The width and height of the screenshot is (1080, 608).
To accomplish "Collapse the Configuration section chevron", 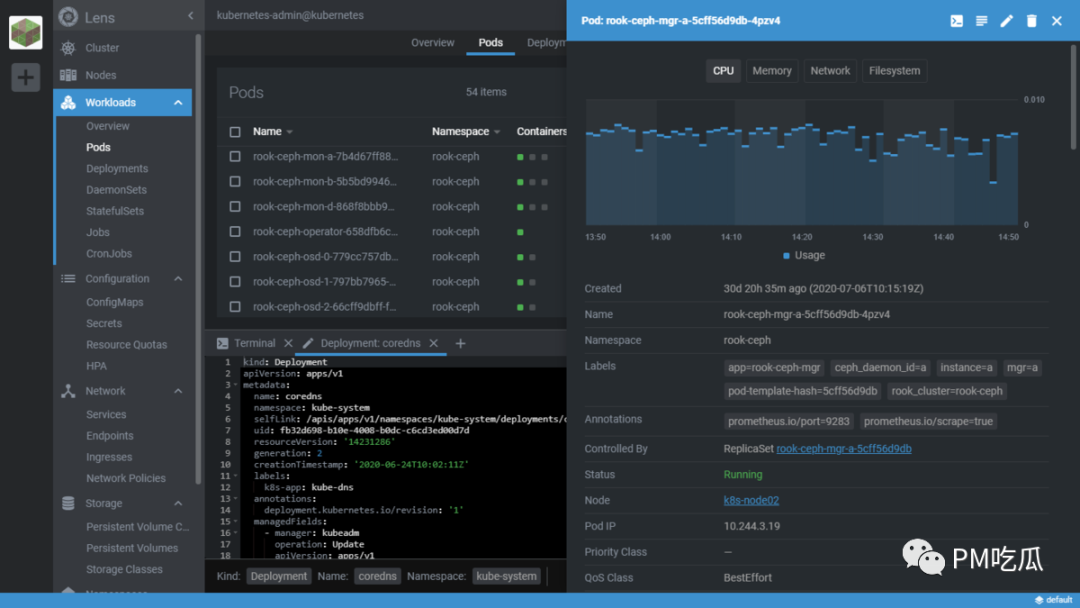I will [x=178, y=279].
